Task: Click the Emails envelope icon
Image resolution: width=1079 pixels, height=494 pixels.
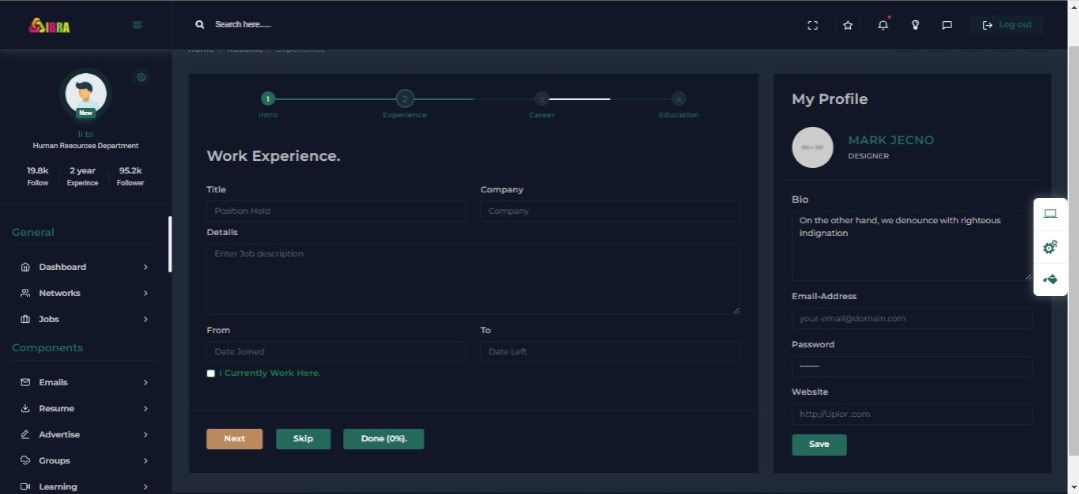Action: [25, 383]
